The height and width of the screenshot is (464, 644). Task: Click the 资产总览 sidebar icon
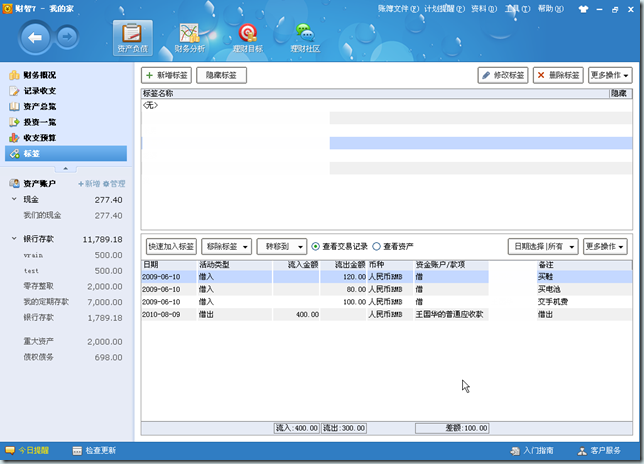[14, 106]
